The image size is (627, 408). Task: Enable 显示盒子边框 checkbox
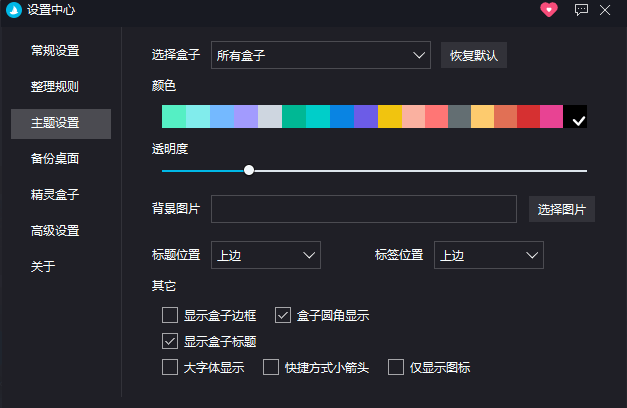(x=170, y=315)
